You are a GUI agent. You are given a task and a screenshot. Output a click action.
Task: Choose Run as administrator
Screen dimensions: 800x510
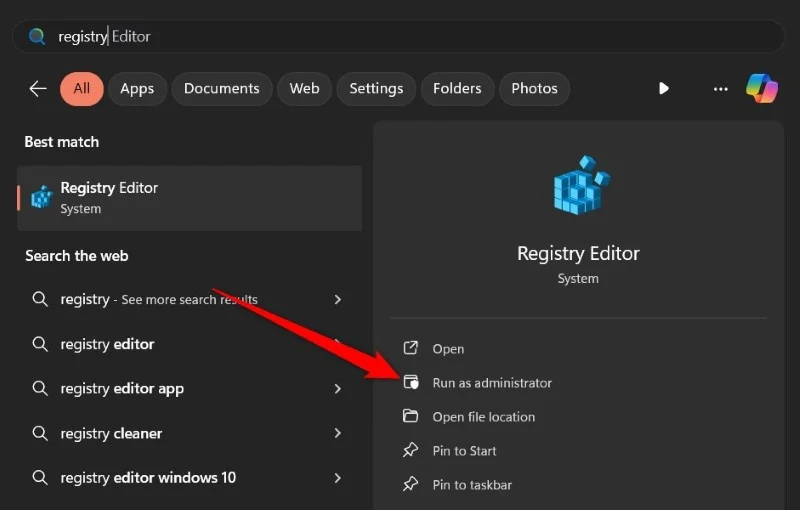click(578, 383)
